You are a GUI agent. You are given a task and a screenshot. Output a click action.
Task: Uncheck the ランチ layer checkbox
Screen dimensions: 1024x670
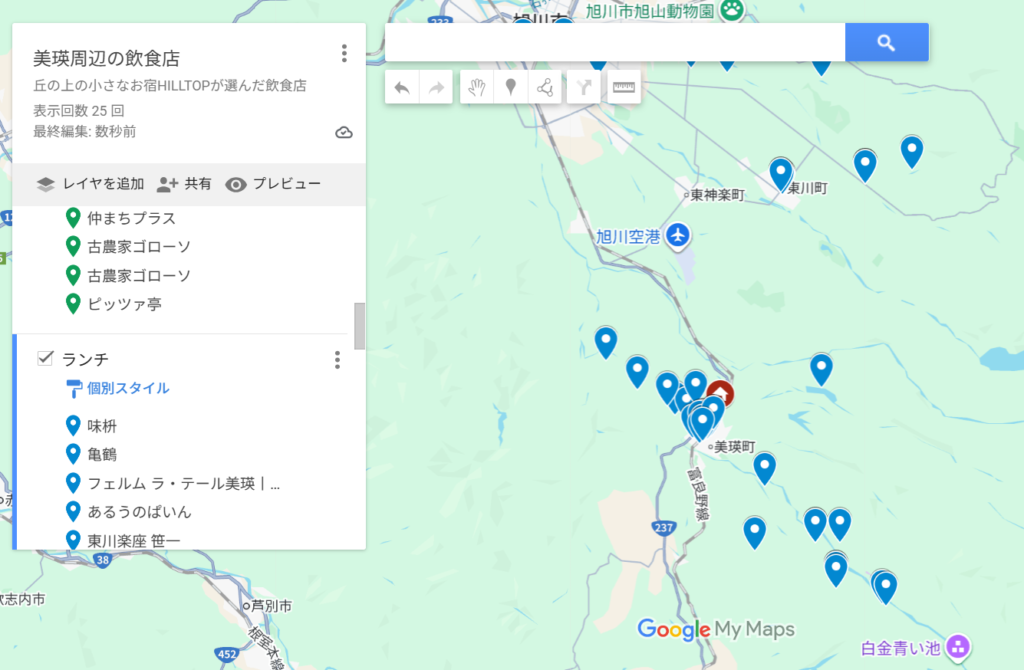pyautogui.click(x=45, y=358)
